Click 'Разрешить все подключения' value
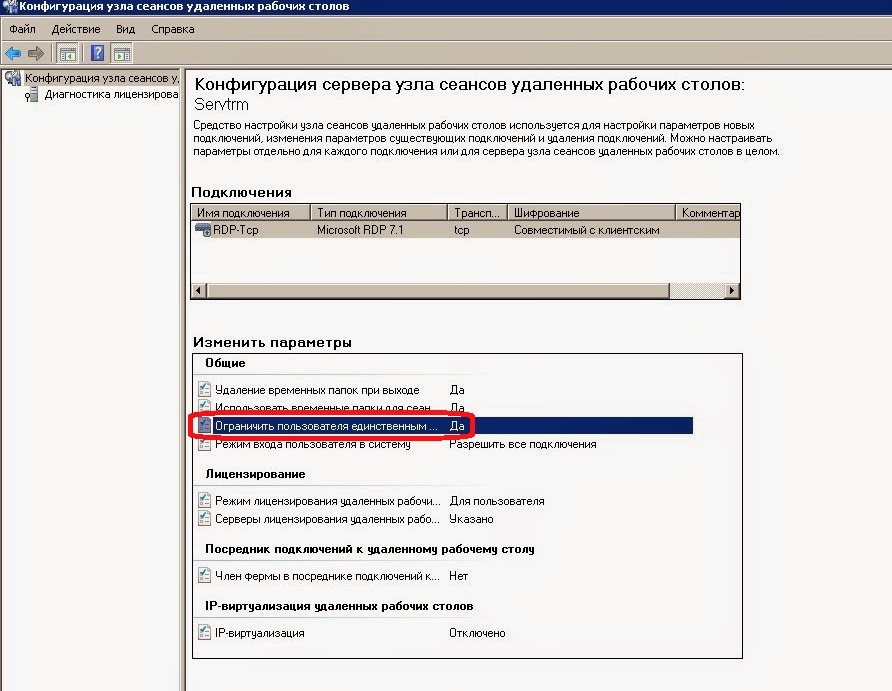The image size is (892, 691). point(523,444)
